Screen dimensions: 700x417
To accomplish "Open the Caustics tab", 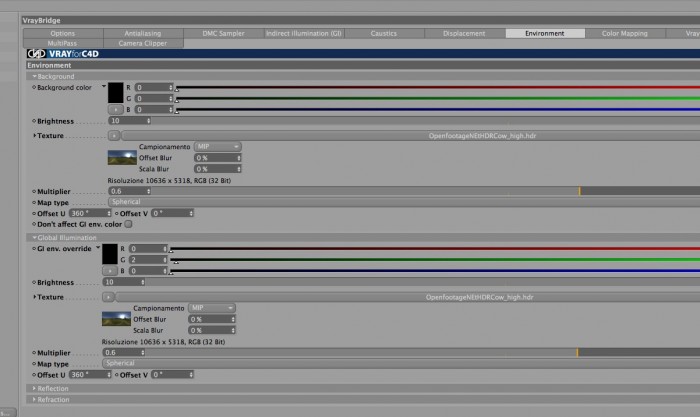I will [x=384, y=33].
